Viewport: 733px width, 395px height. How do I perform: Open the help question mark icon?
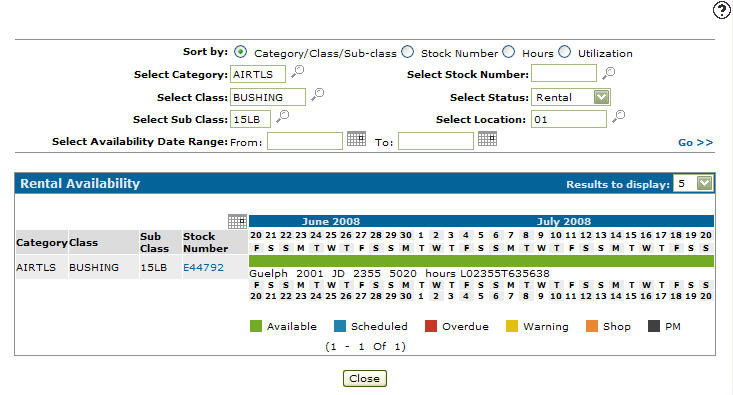point(721,10)
